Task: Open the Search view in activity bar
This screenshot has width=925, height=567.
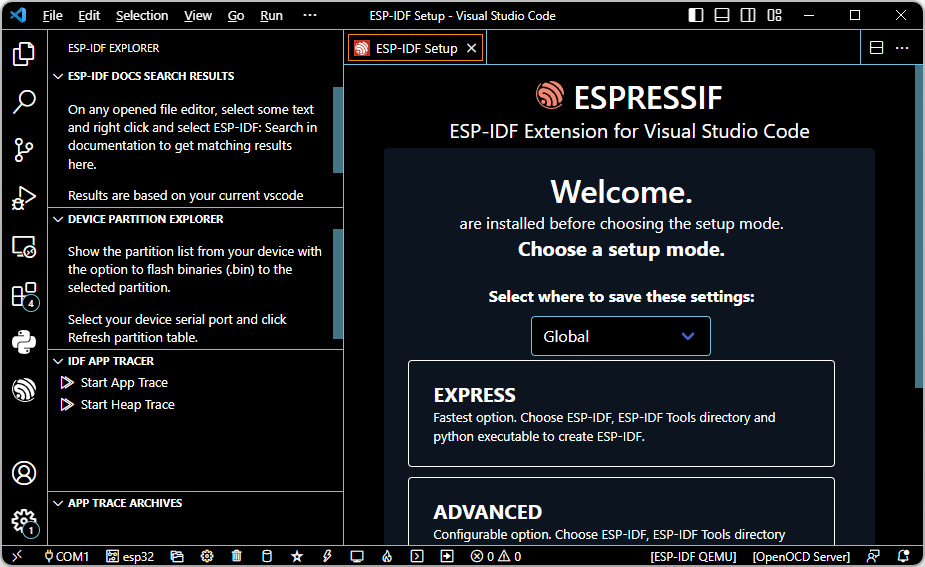Action: (x=24, y=101)
